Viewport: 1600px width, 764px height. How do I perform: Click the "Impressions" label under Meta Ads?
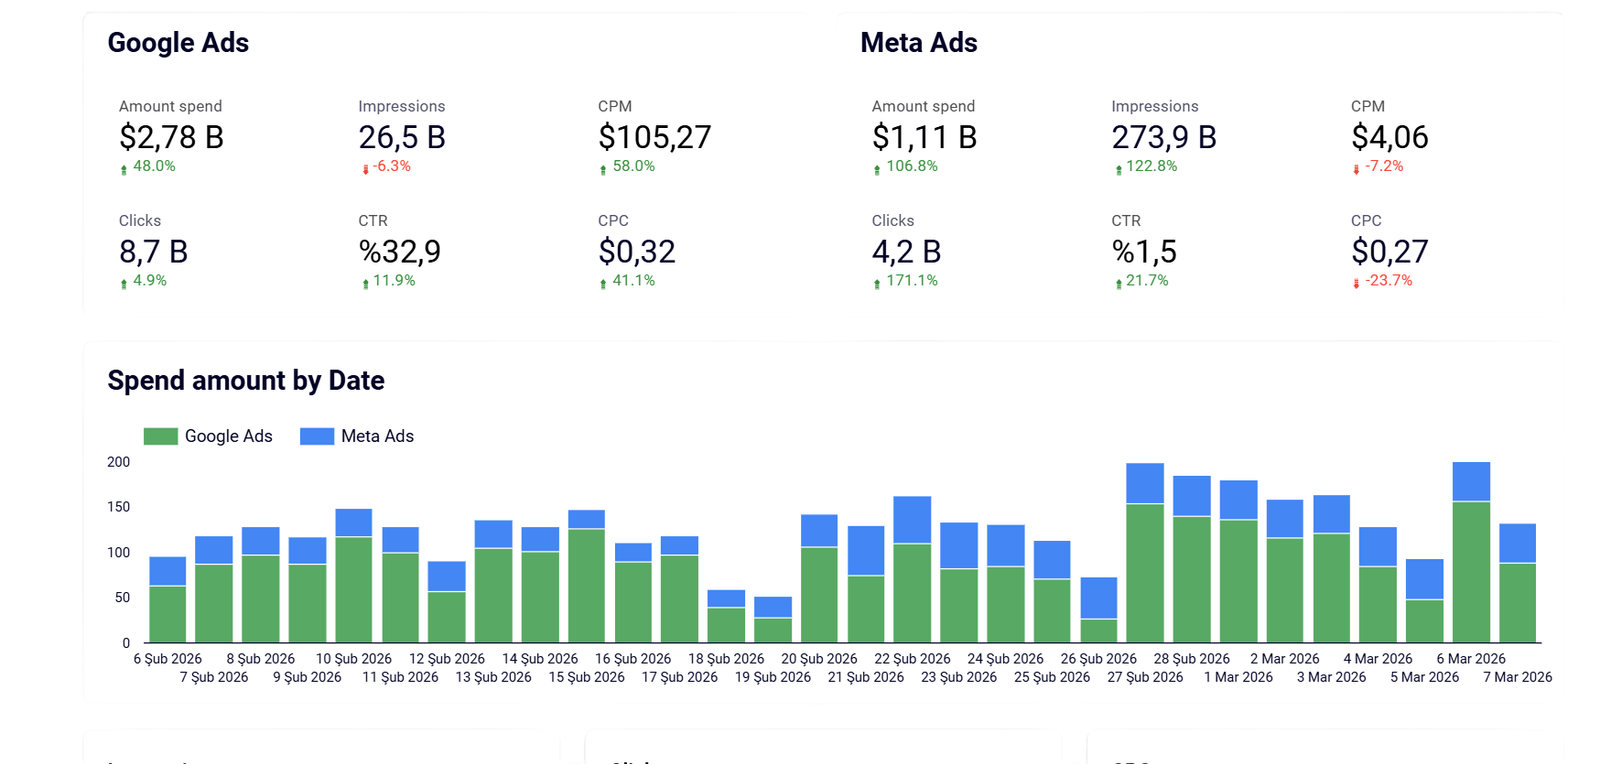click(x=1155, y=106)
